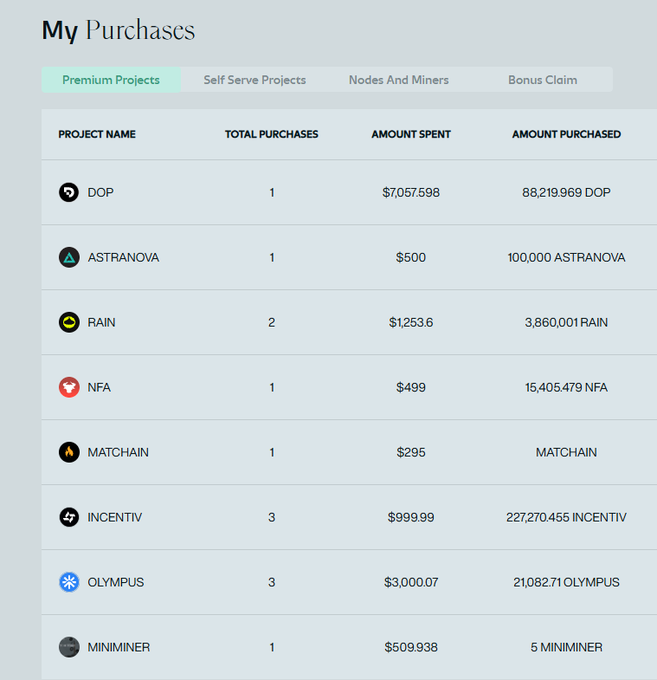Select the Nodes And Miners tab
657x680 pixels.
point(399,80)
